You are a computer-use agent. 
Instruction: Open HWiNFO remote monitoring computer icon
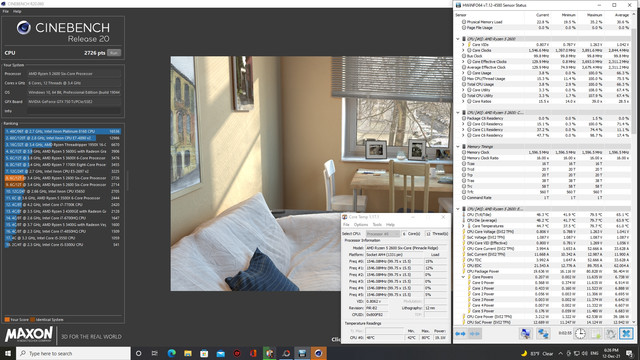click(x=525, y=333)
